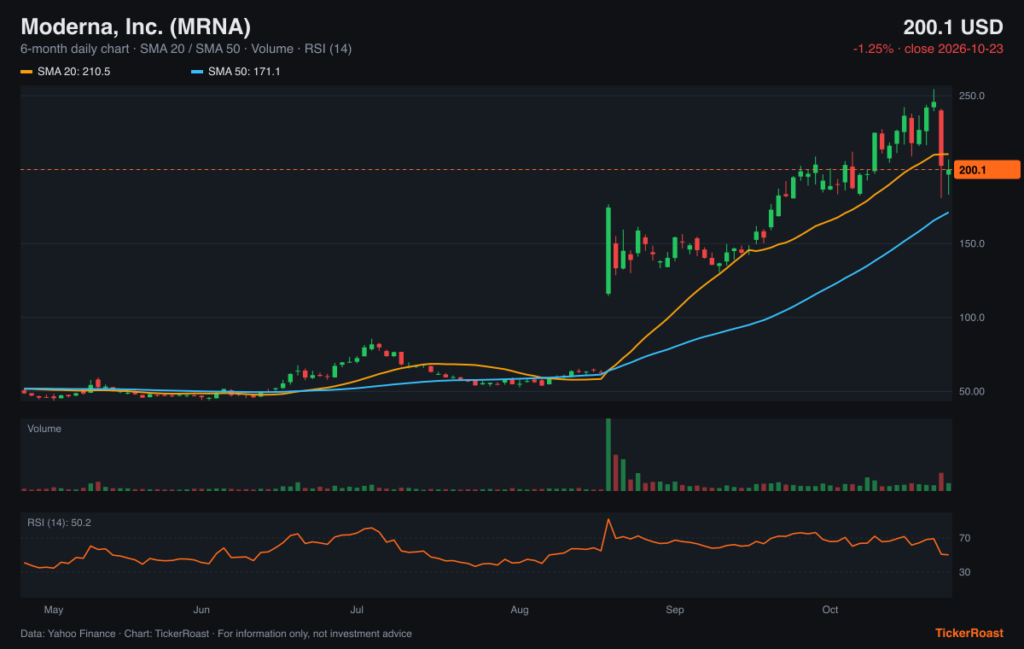Click the 150.0 price axis label
Screen dimensions: 1024x649
pos(971,244)
